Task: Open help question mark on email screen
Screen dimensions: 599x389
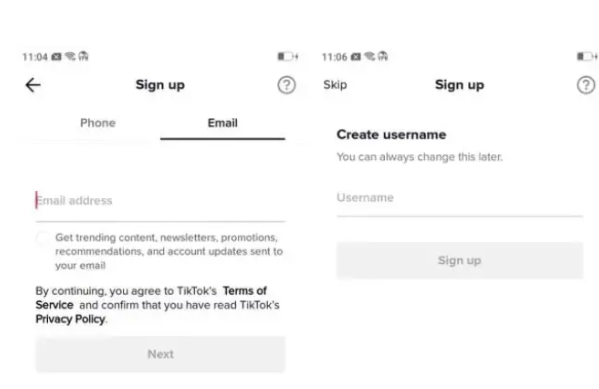Action: pyautogui.click(x=287, y=85)
